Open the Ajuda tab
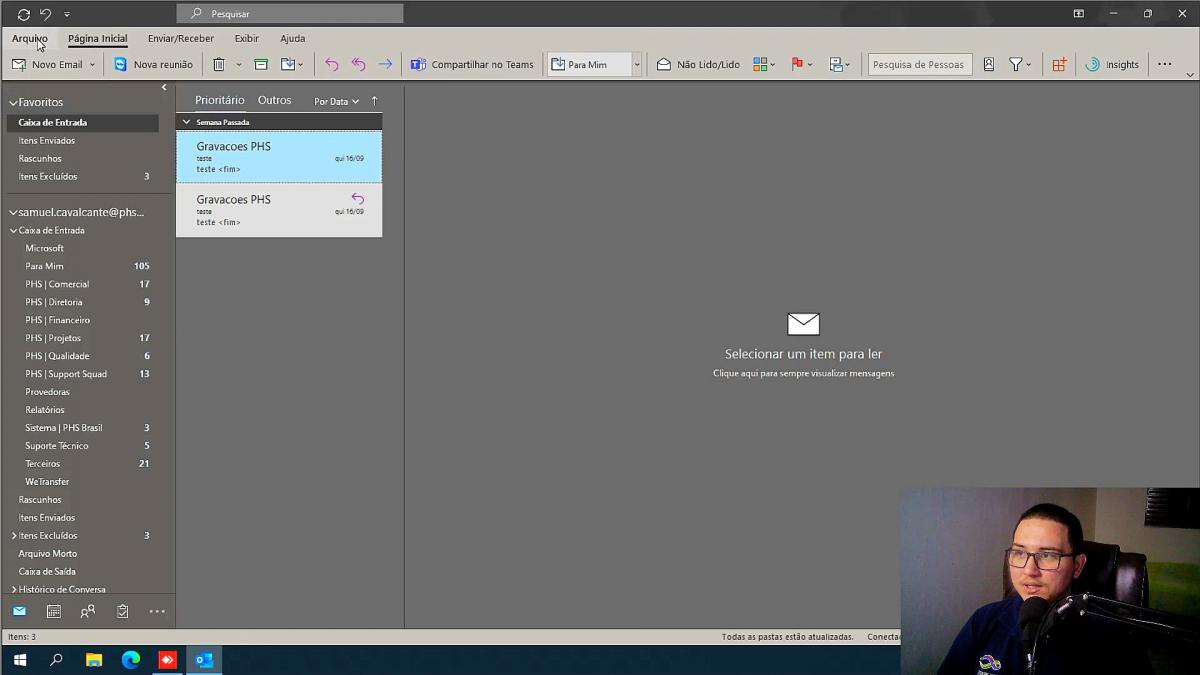Image resolution: width=1200 pixels, height=675 pixels. click(292, 38)
